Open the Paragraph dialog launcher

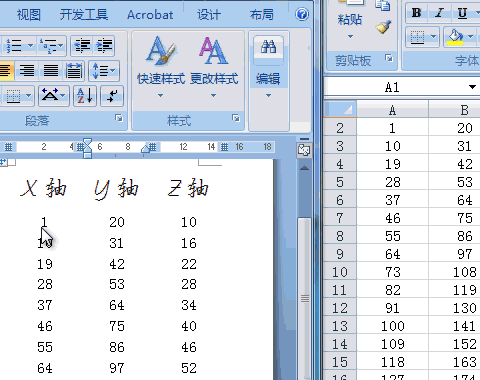pos(119,118)
